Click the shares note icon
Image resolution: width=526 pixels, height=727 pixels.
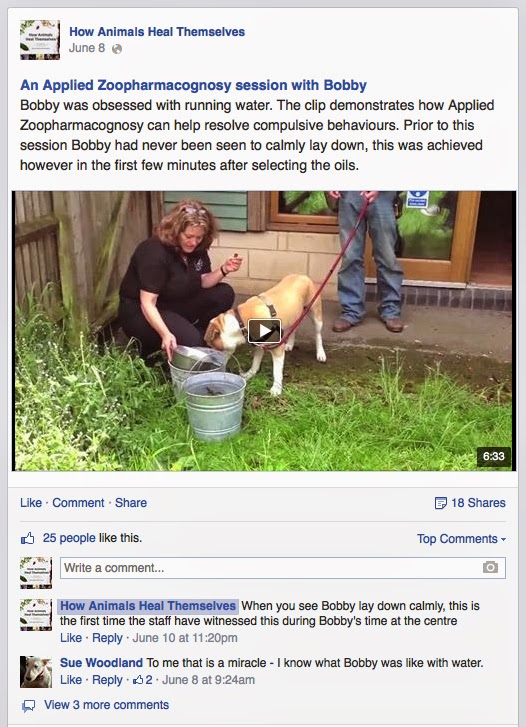440,503
